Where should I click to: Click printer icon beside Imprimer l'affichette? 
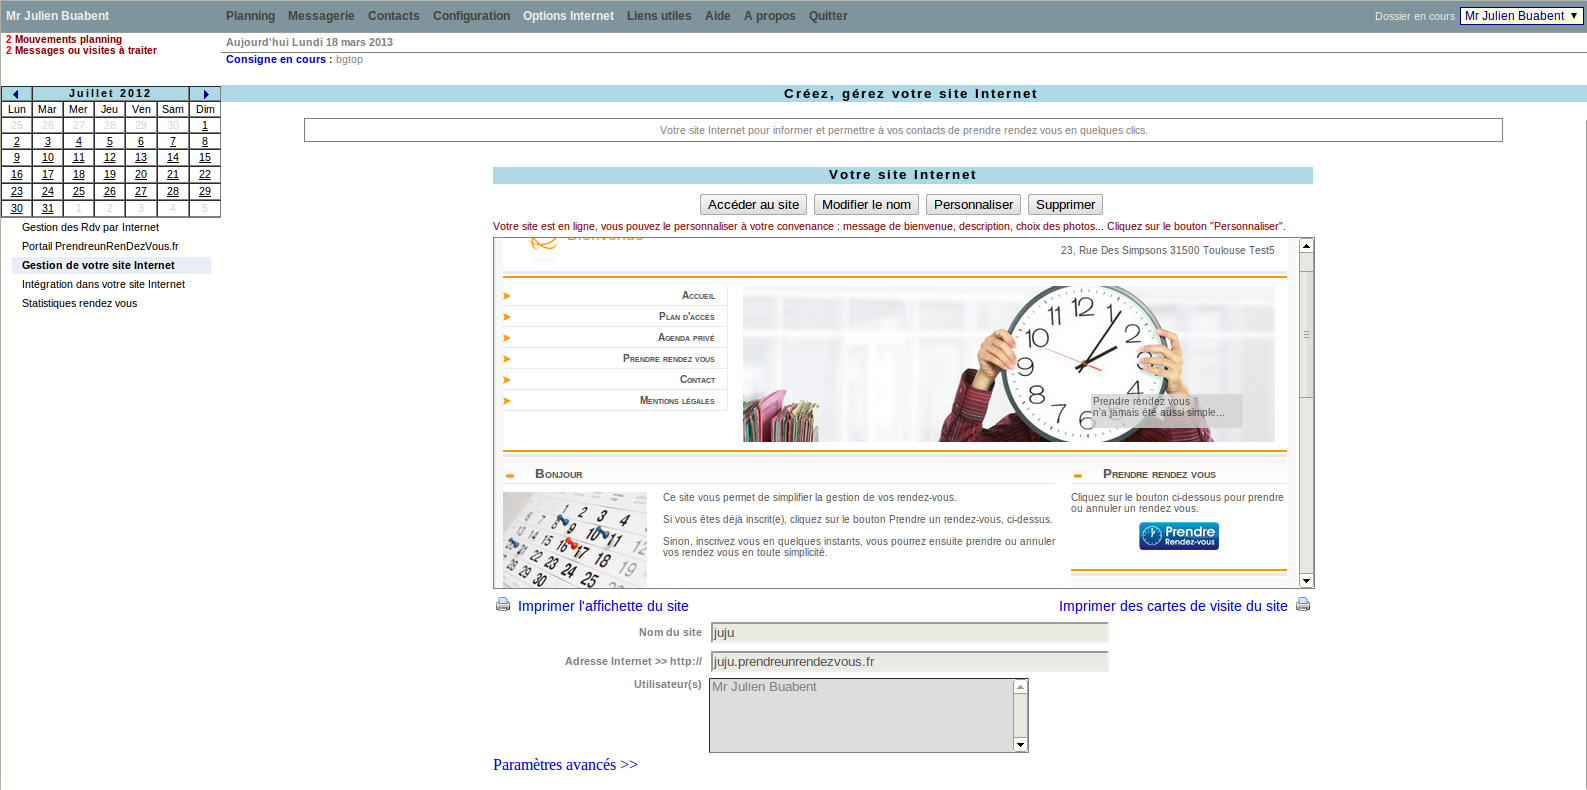(x=503, y=605)
